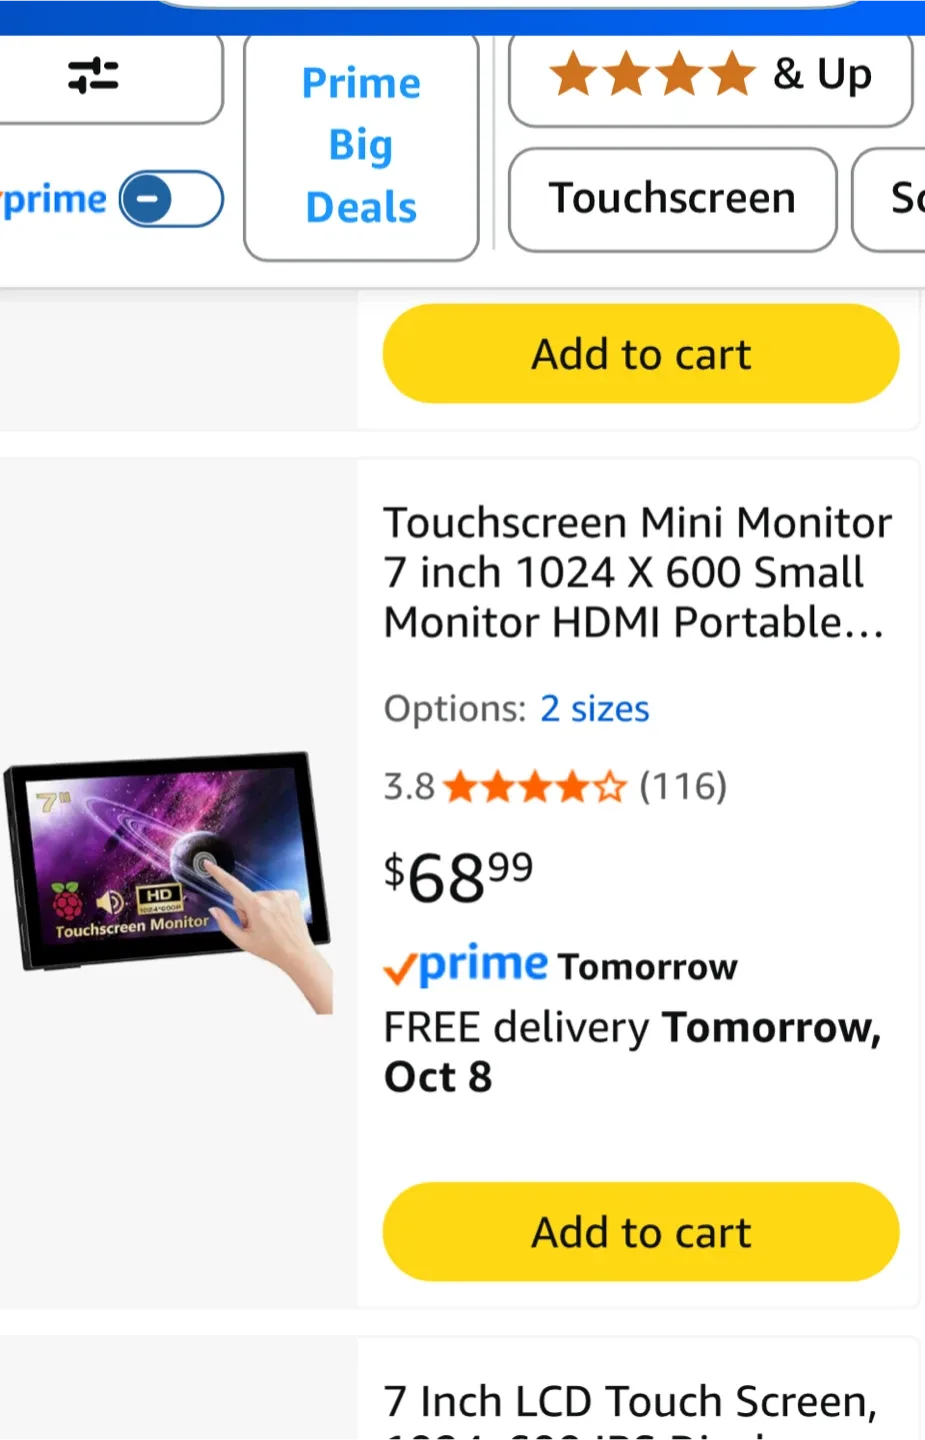Tap the 'Options:' label text

pos(455,709)
